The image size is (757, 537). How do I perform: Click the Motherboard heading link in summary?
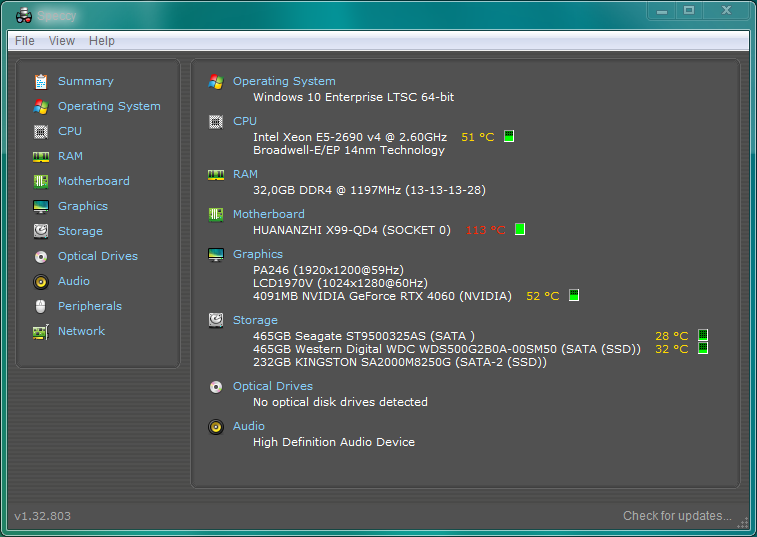coord(269,214)
